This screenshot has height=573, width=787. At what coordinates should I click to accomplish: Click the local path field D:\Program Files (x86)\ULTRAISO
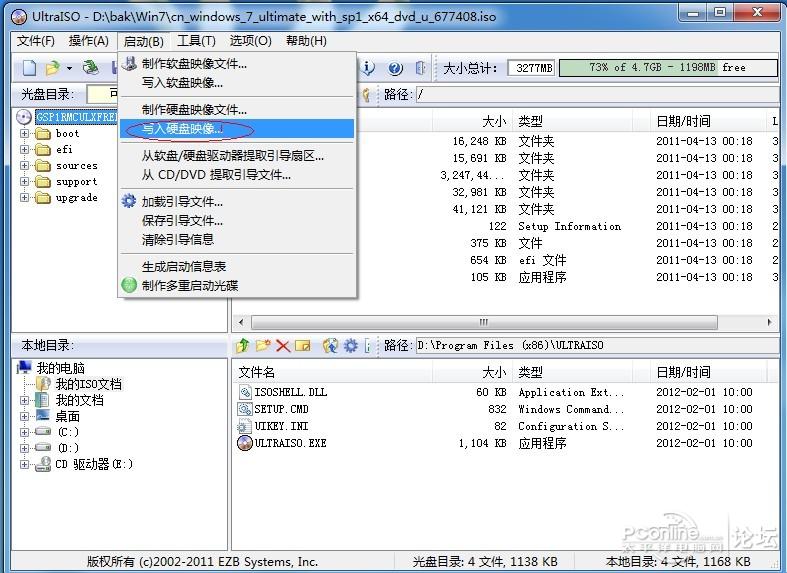pyautogui.click(x=597, y=345)
